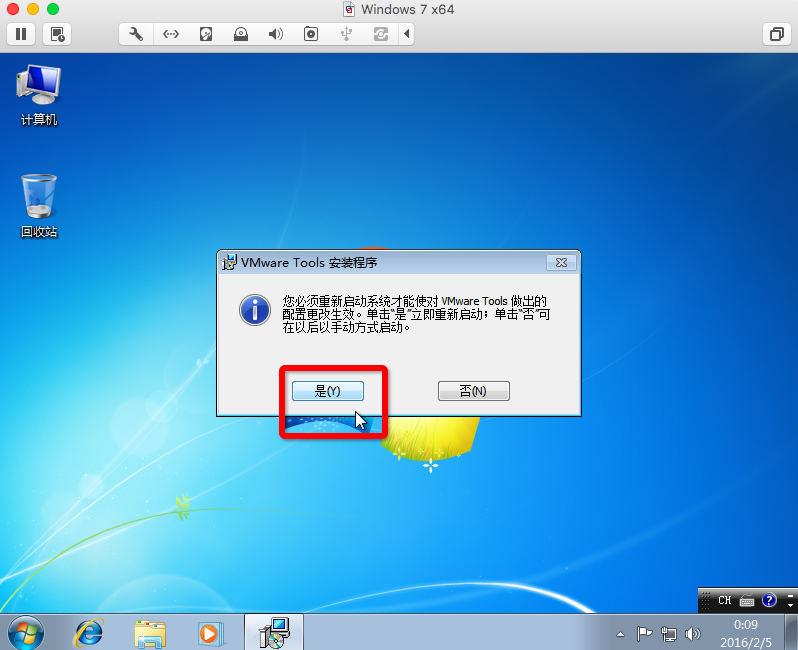Click the sound speaker toolbar icon

pyautogui.click(x=275, y=34)
